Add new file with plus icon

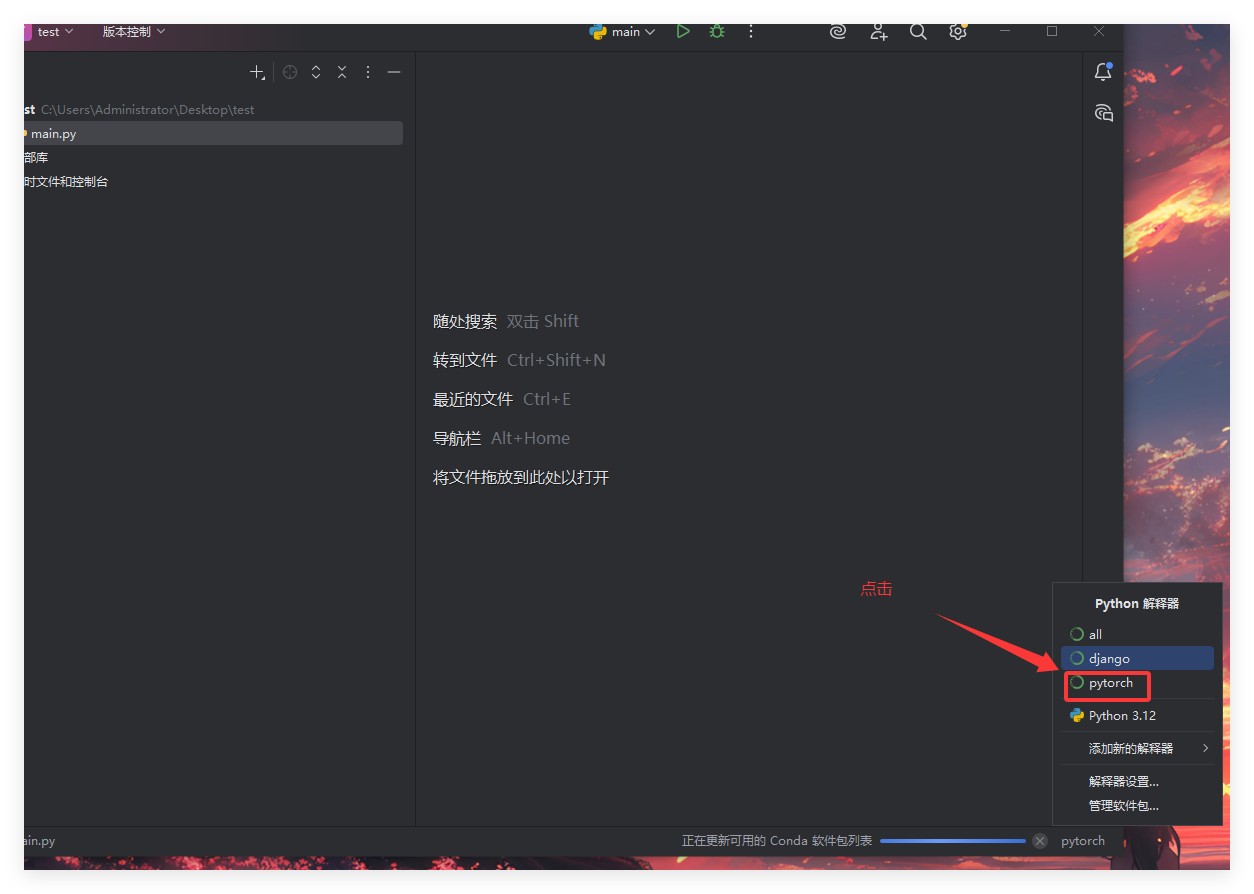[257, 72]
